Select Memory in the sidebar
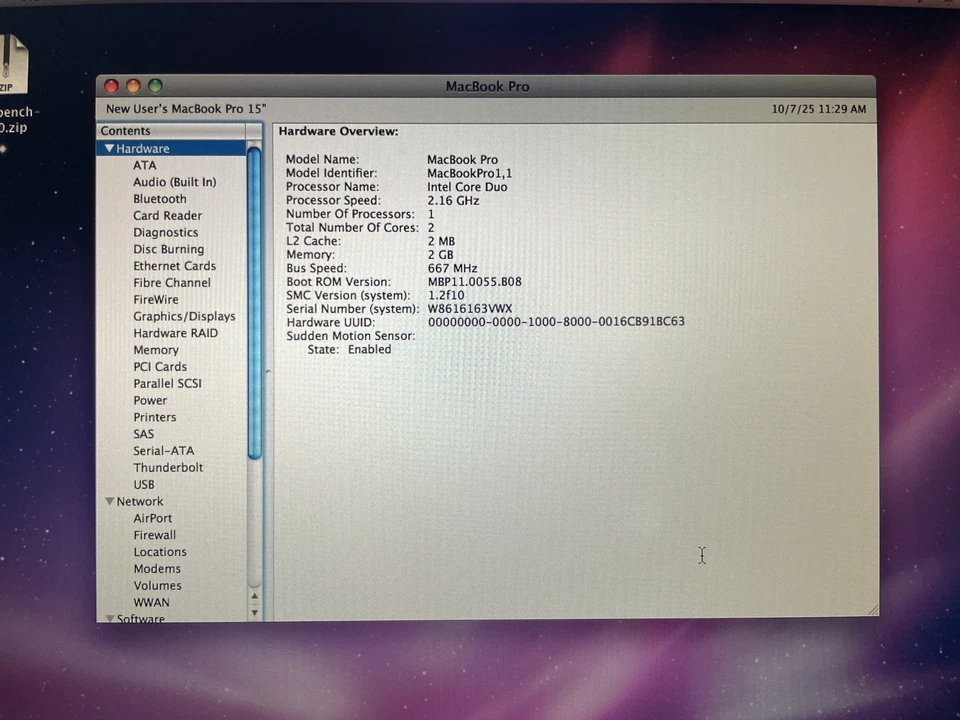 click(x=156, y=350)
